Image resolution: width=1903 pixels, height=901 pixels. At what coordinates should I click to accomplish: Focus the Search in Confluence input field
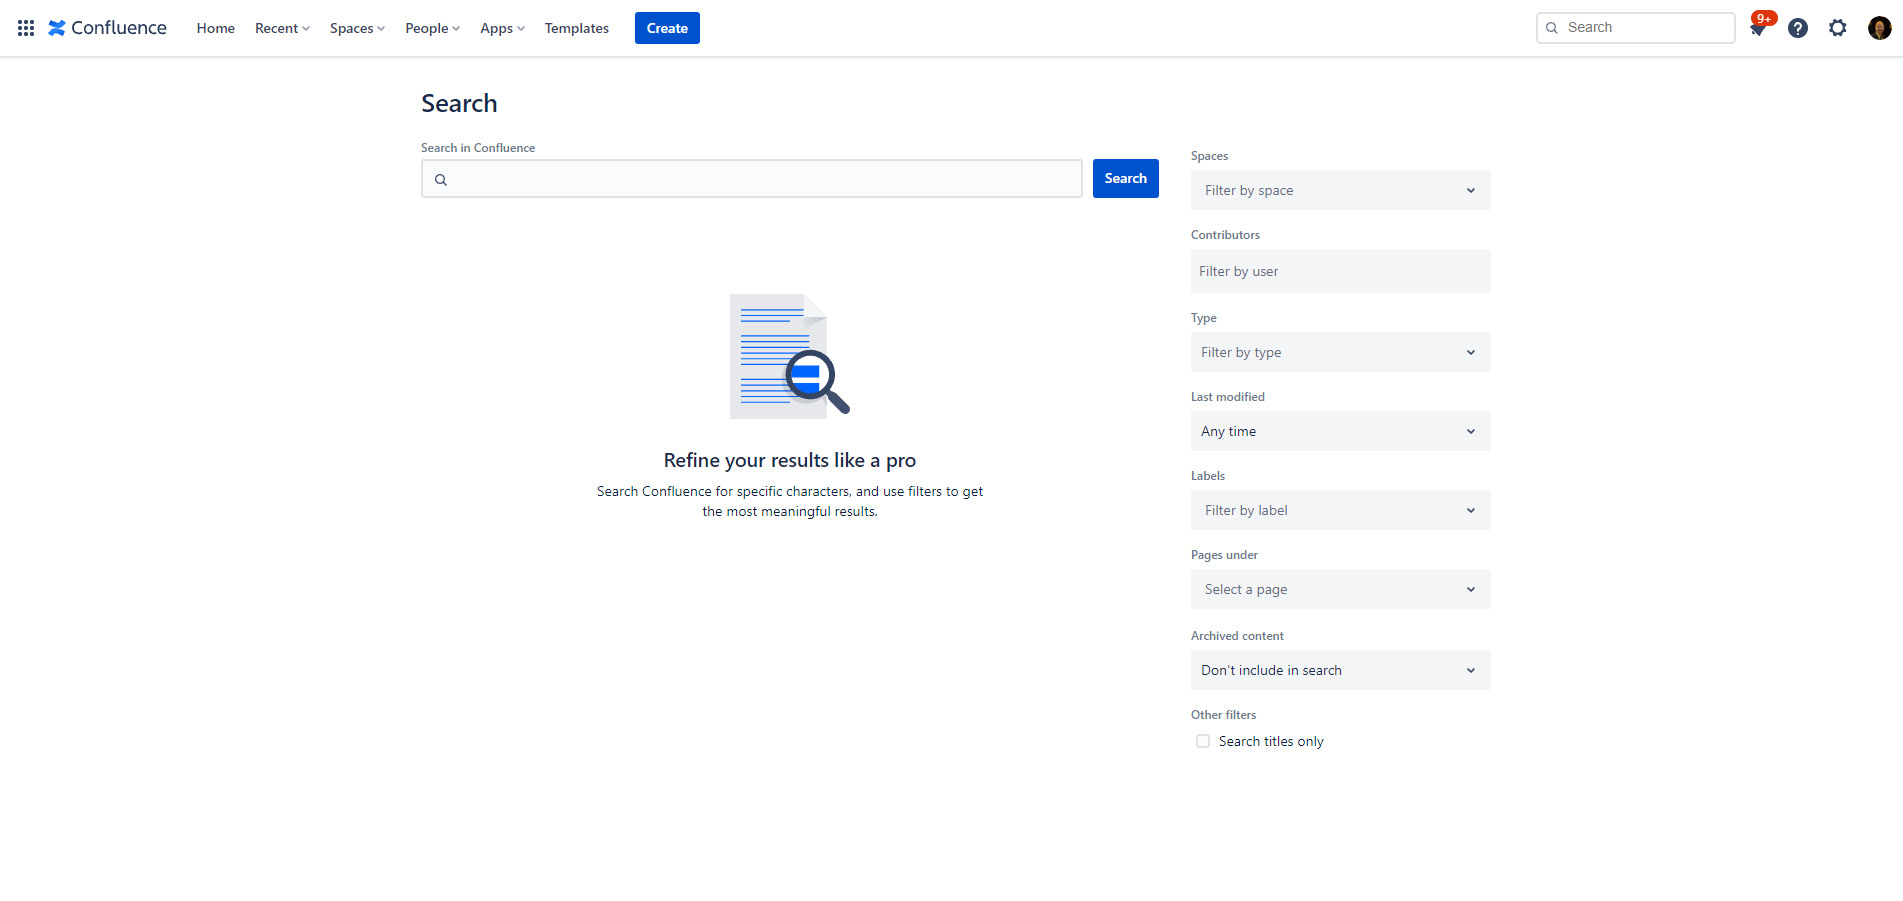point(752,179)
